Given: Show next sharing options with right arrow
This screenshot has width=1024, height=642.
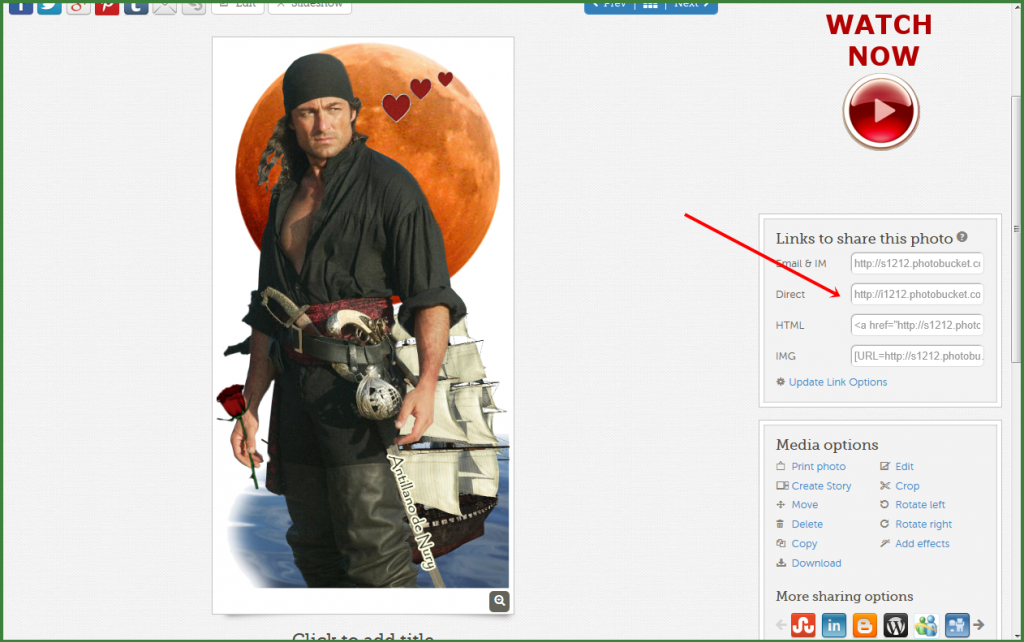Looking at the screenshot, I should pyautogui.click(x=979, y=626).
